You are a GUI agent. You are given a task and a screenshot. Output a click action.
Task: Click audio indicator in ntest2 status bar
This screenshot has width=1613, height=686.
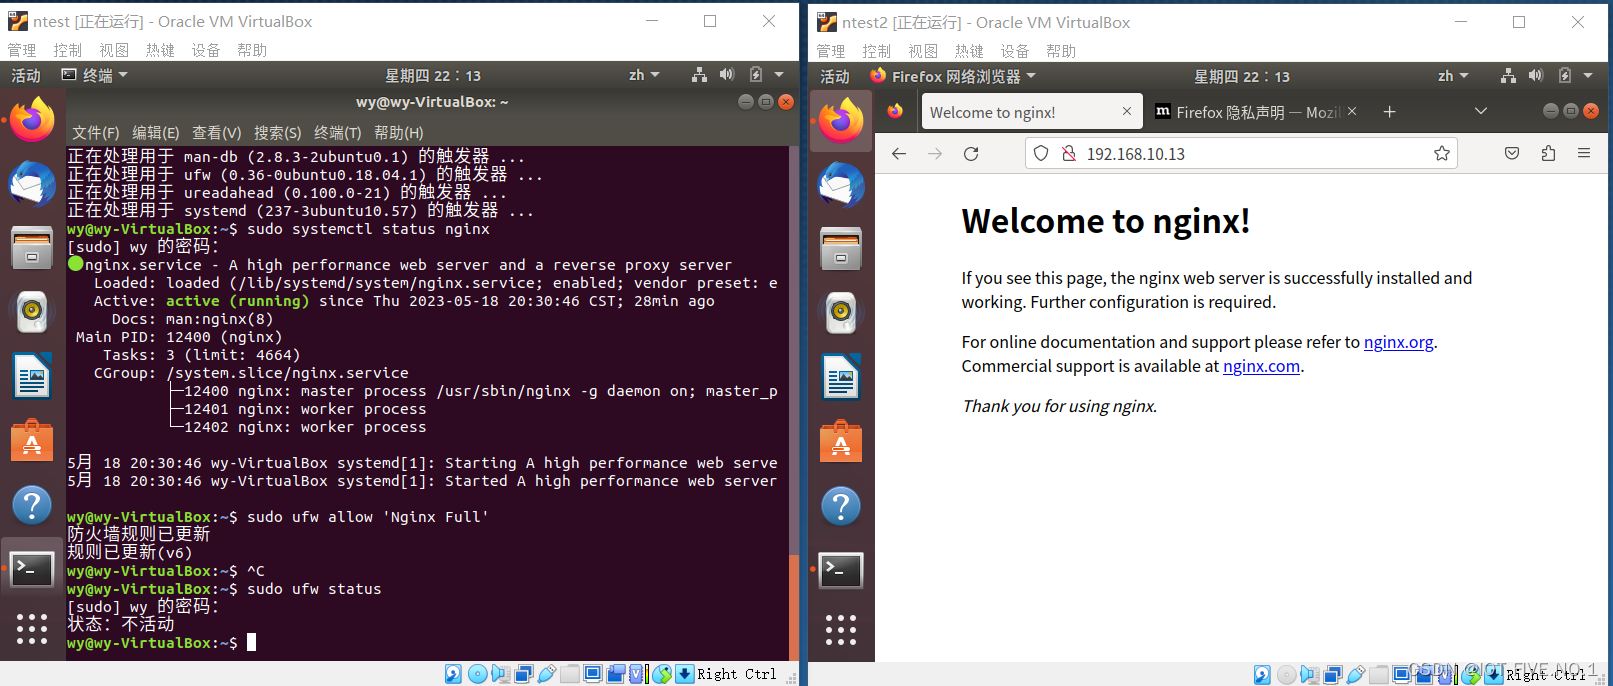point(1308,675)
